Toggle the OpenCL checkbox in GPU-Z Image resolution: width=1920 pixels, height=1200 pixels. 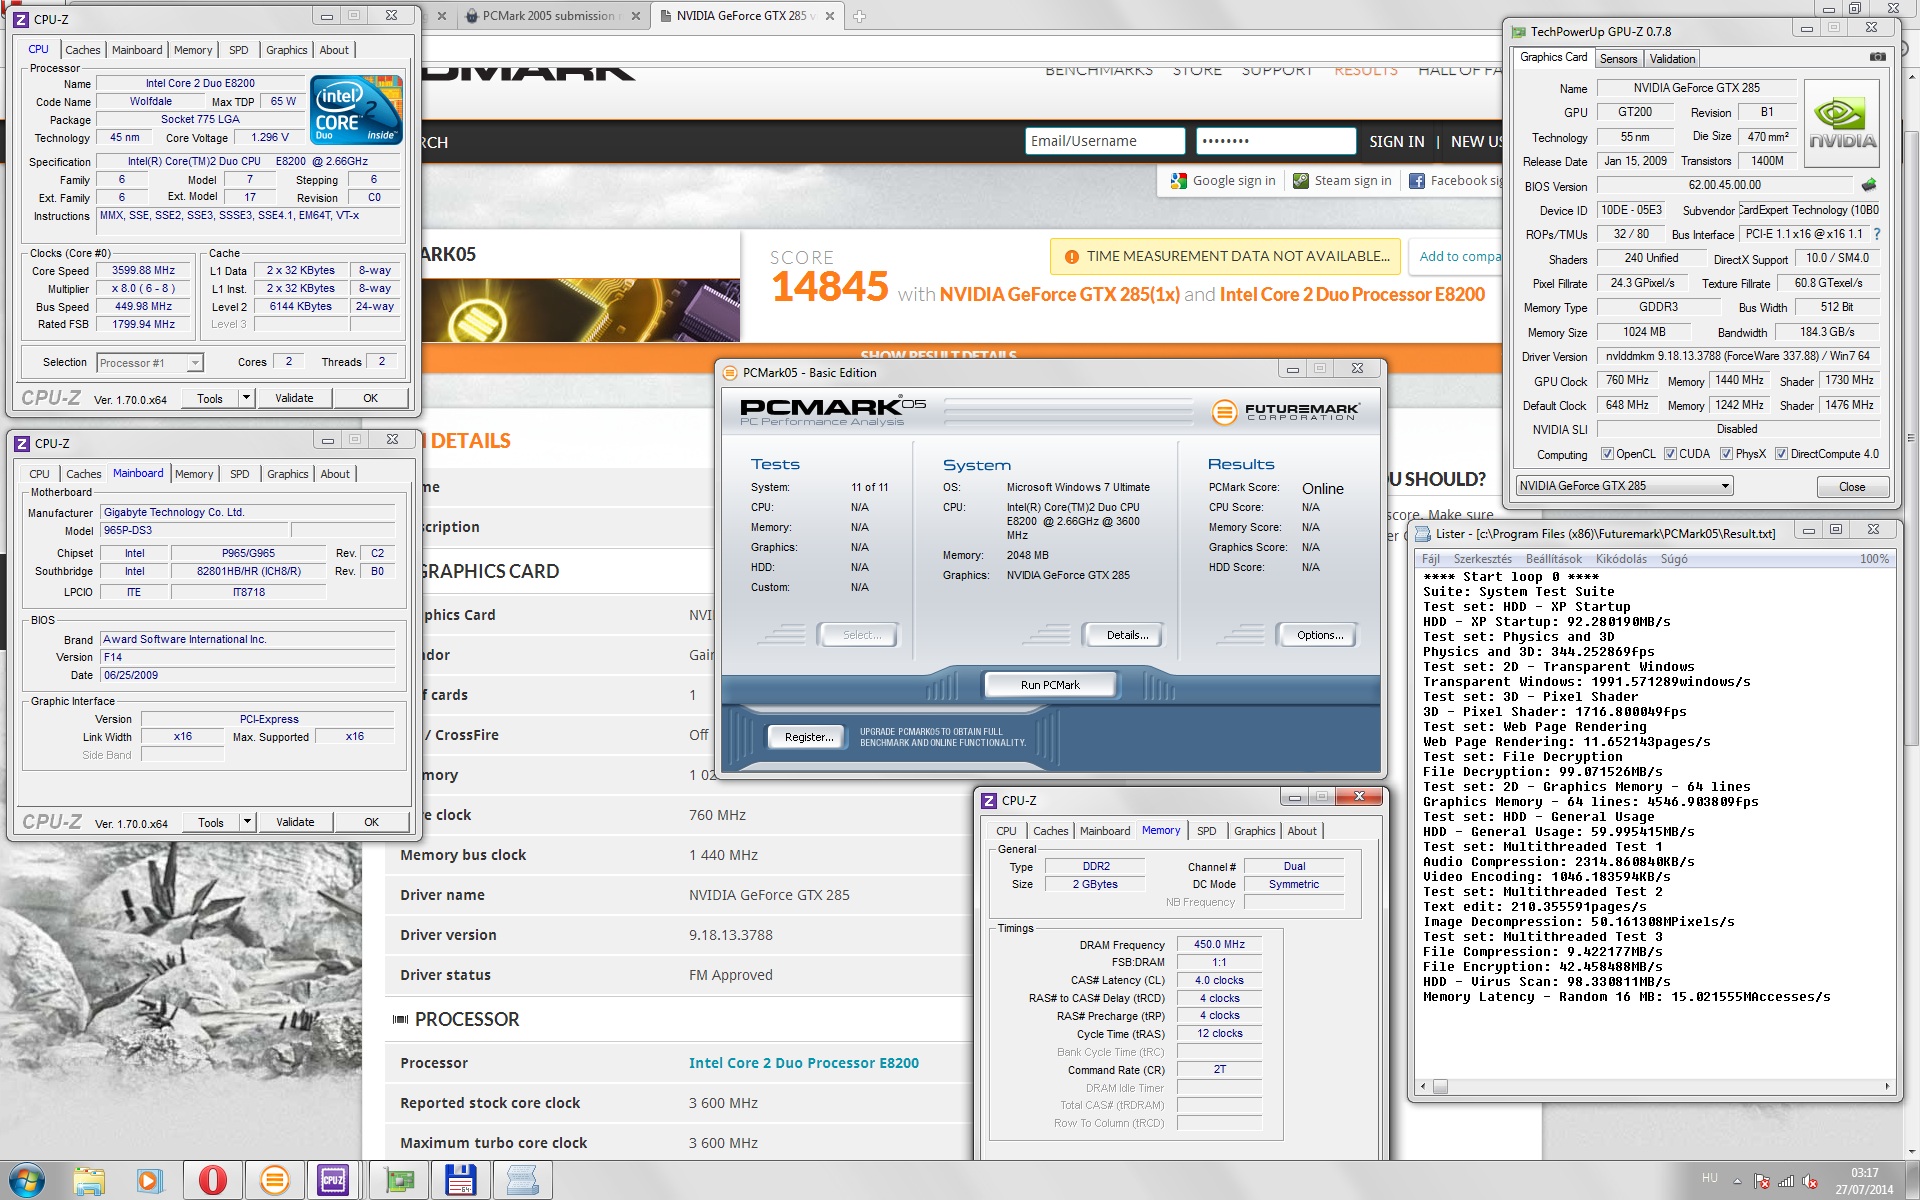click(x=1607, y=454)
